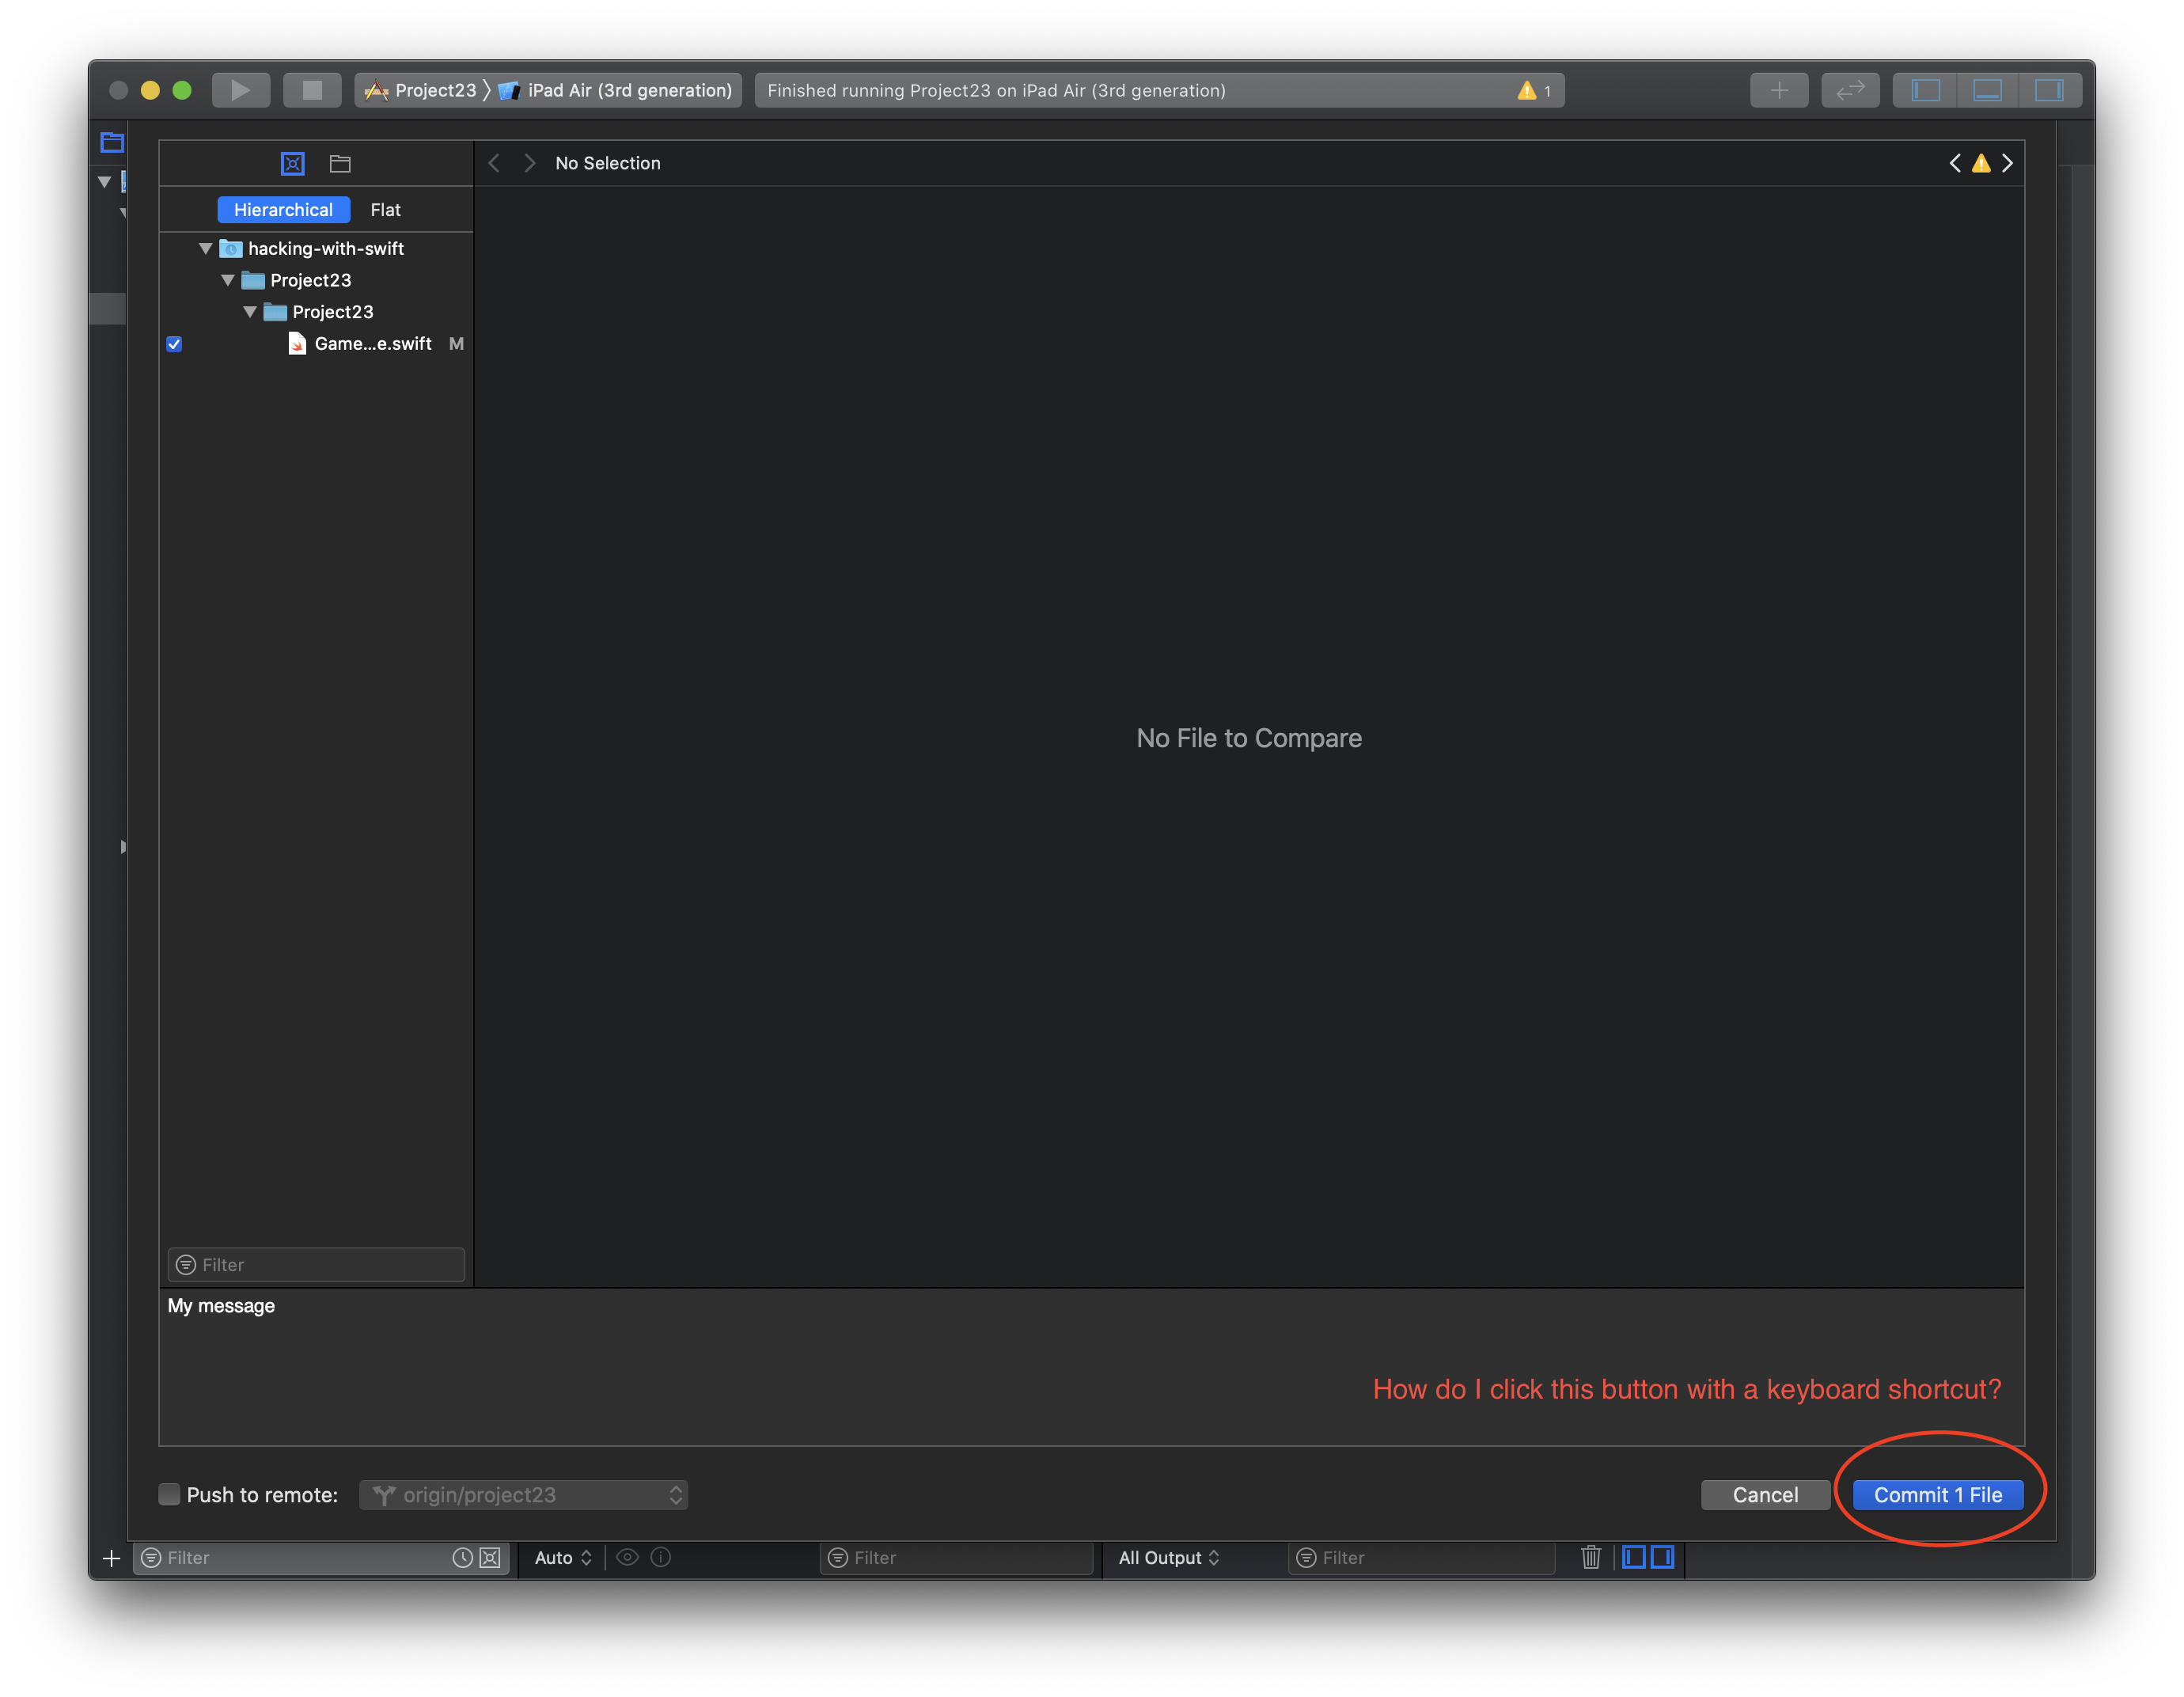This screenshot has width=2184, height=1697.
Task: Click the Commit 1 File button
Action: (x=1937, y=1494)
